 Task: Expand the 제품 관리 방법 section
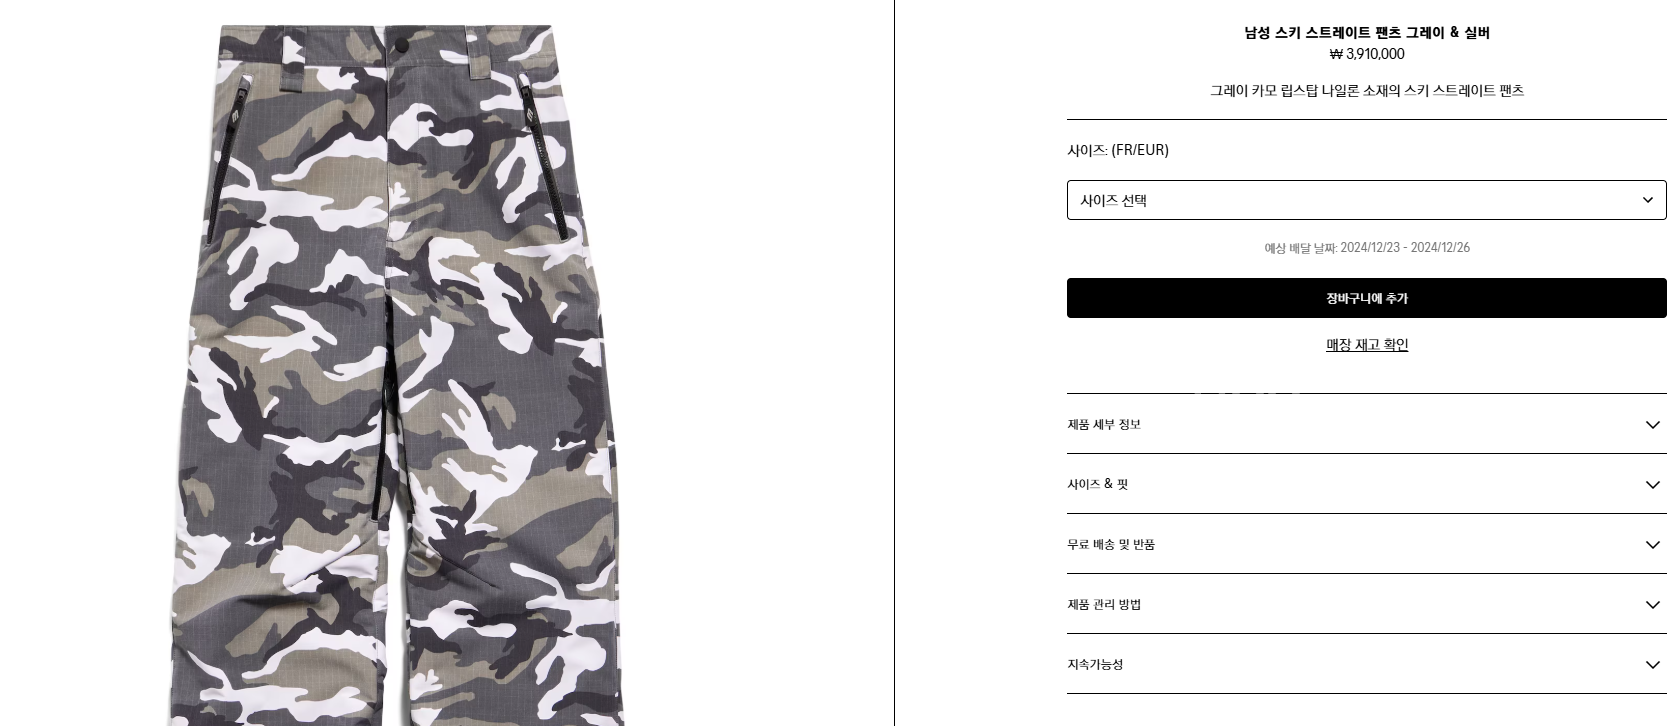(x=1366, y=604)
